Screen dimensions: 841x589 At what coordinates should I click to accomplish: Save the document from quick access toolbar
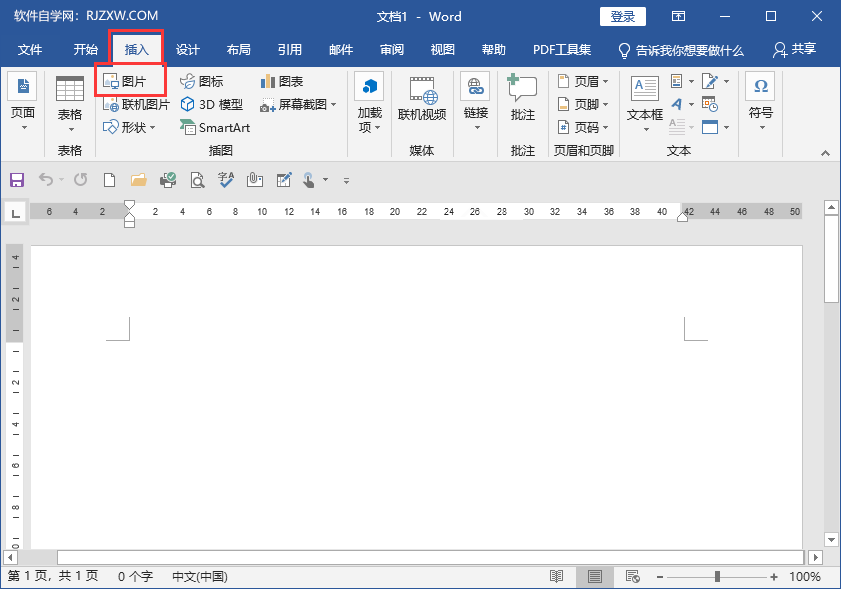[x=17, y=180]
